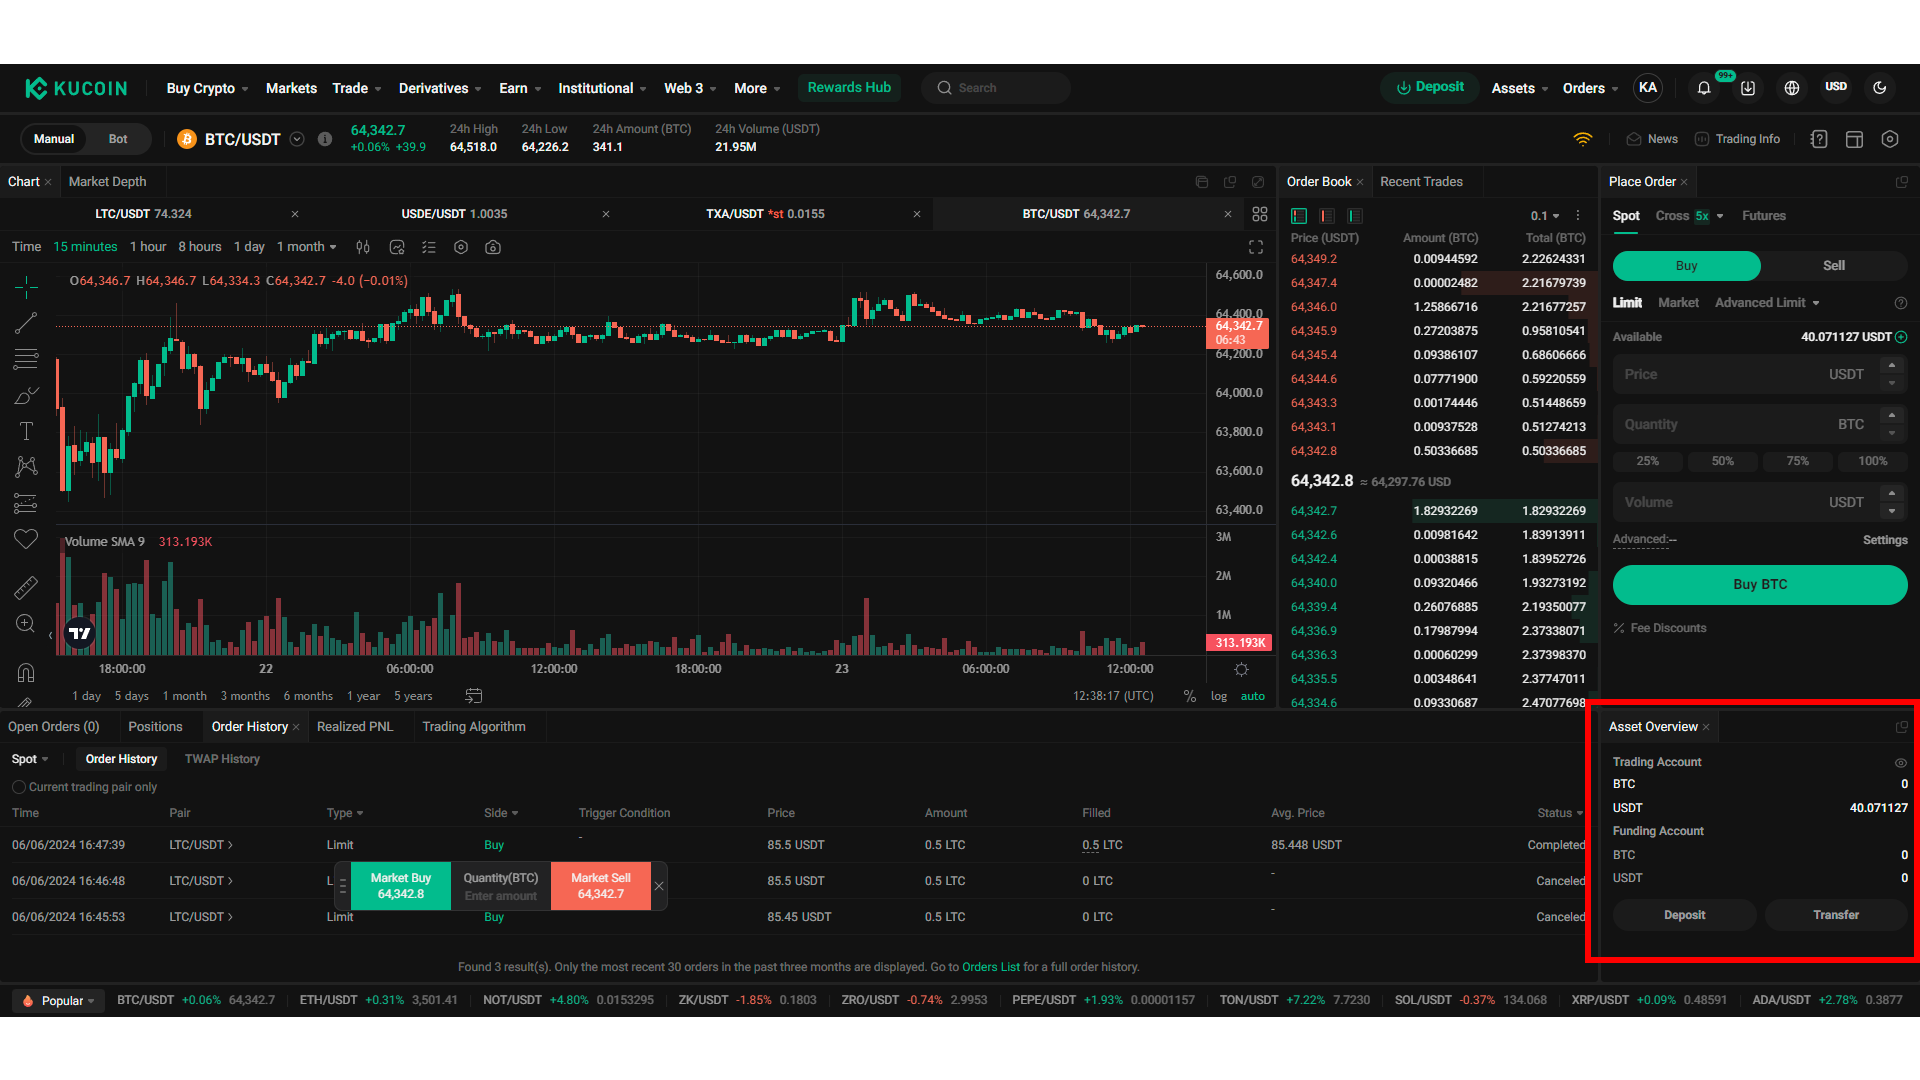This screenshot has height=1080, width=1920.
Task: Select the 75% quantity allocation option
Action: tap(1797, 461)
